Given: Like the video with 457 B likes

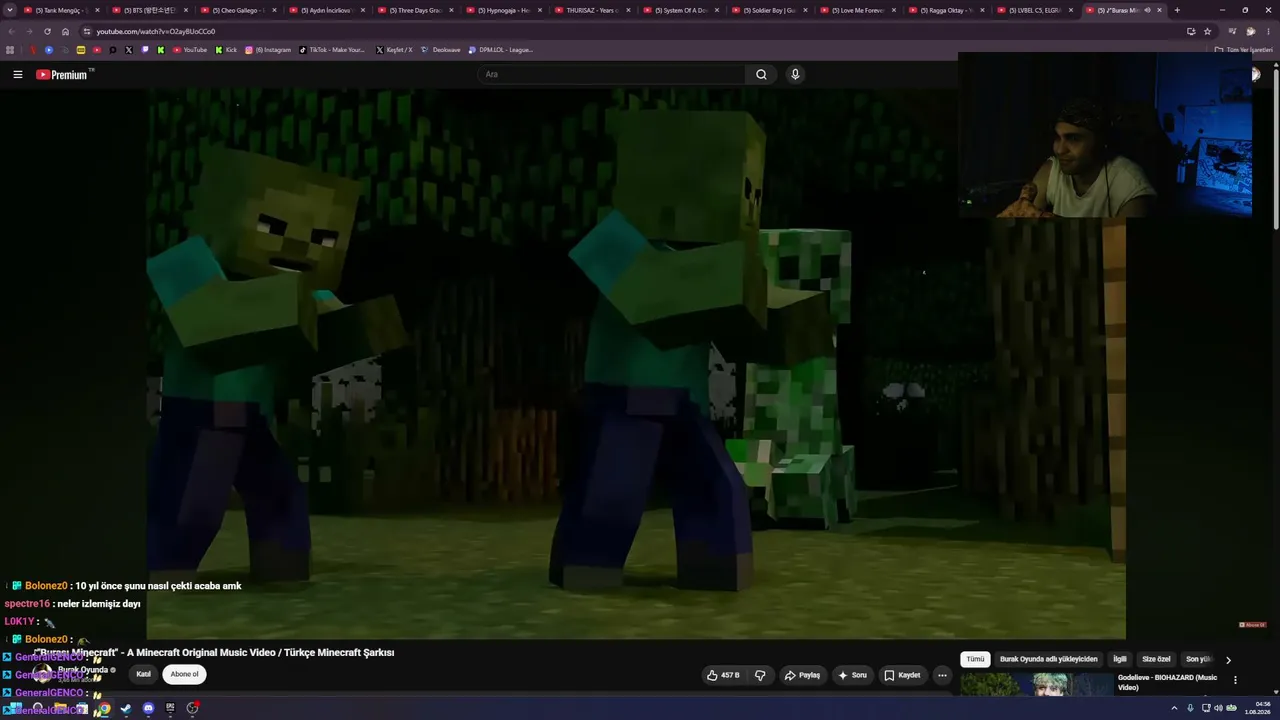Looking at the screenshot, I should [x=723, y=675].
